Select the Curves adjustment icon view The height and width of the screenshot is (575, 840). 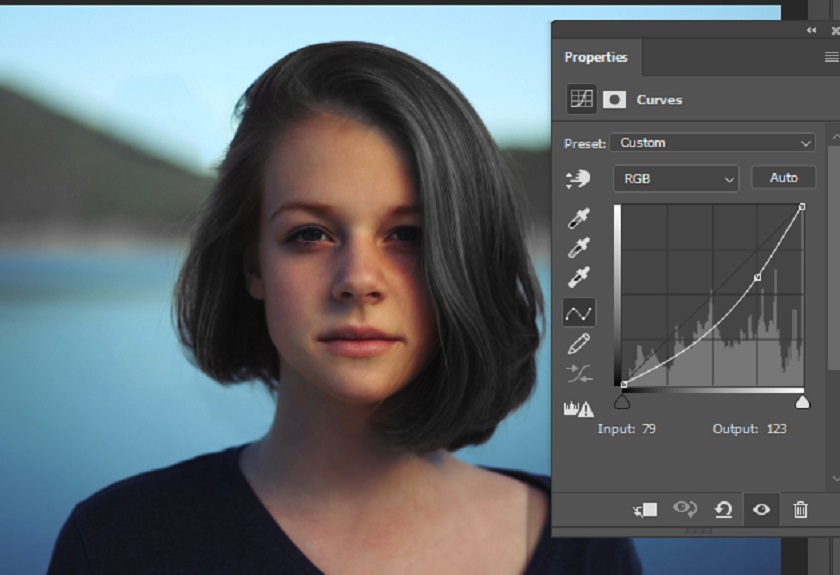tap(581, 99)
